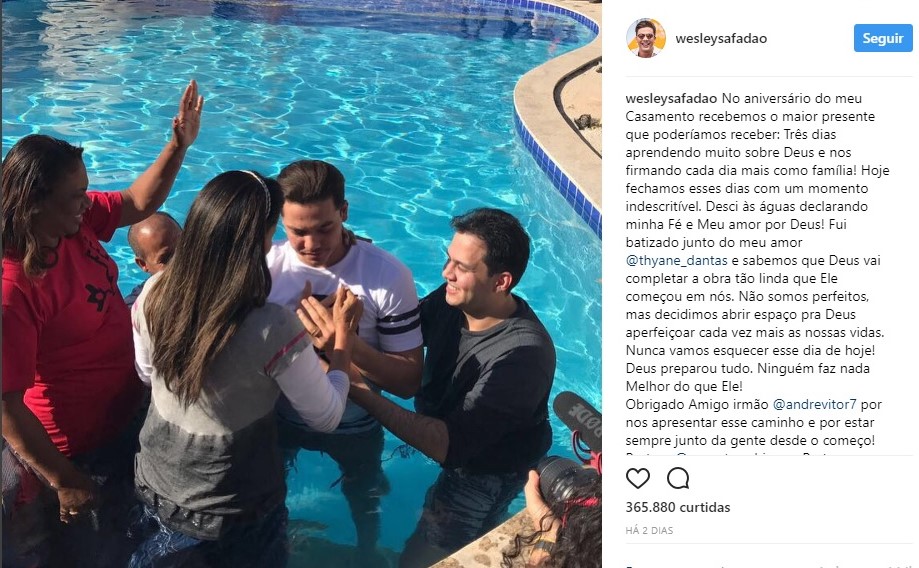This screenshot has width=919, height=568.
Task: Follow the account with the Seguir button
Action: pyautogui.click(x=883, y=38)
